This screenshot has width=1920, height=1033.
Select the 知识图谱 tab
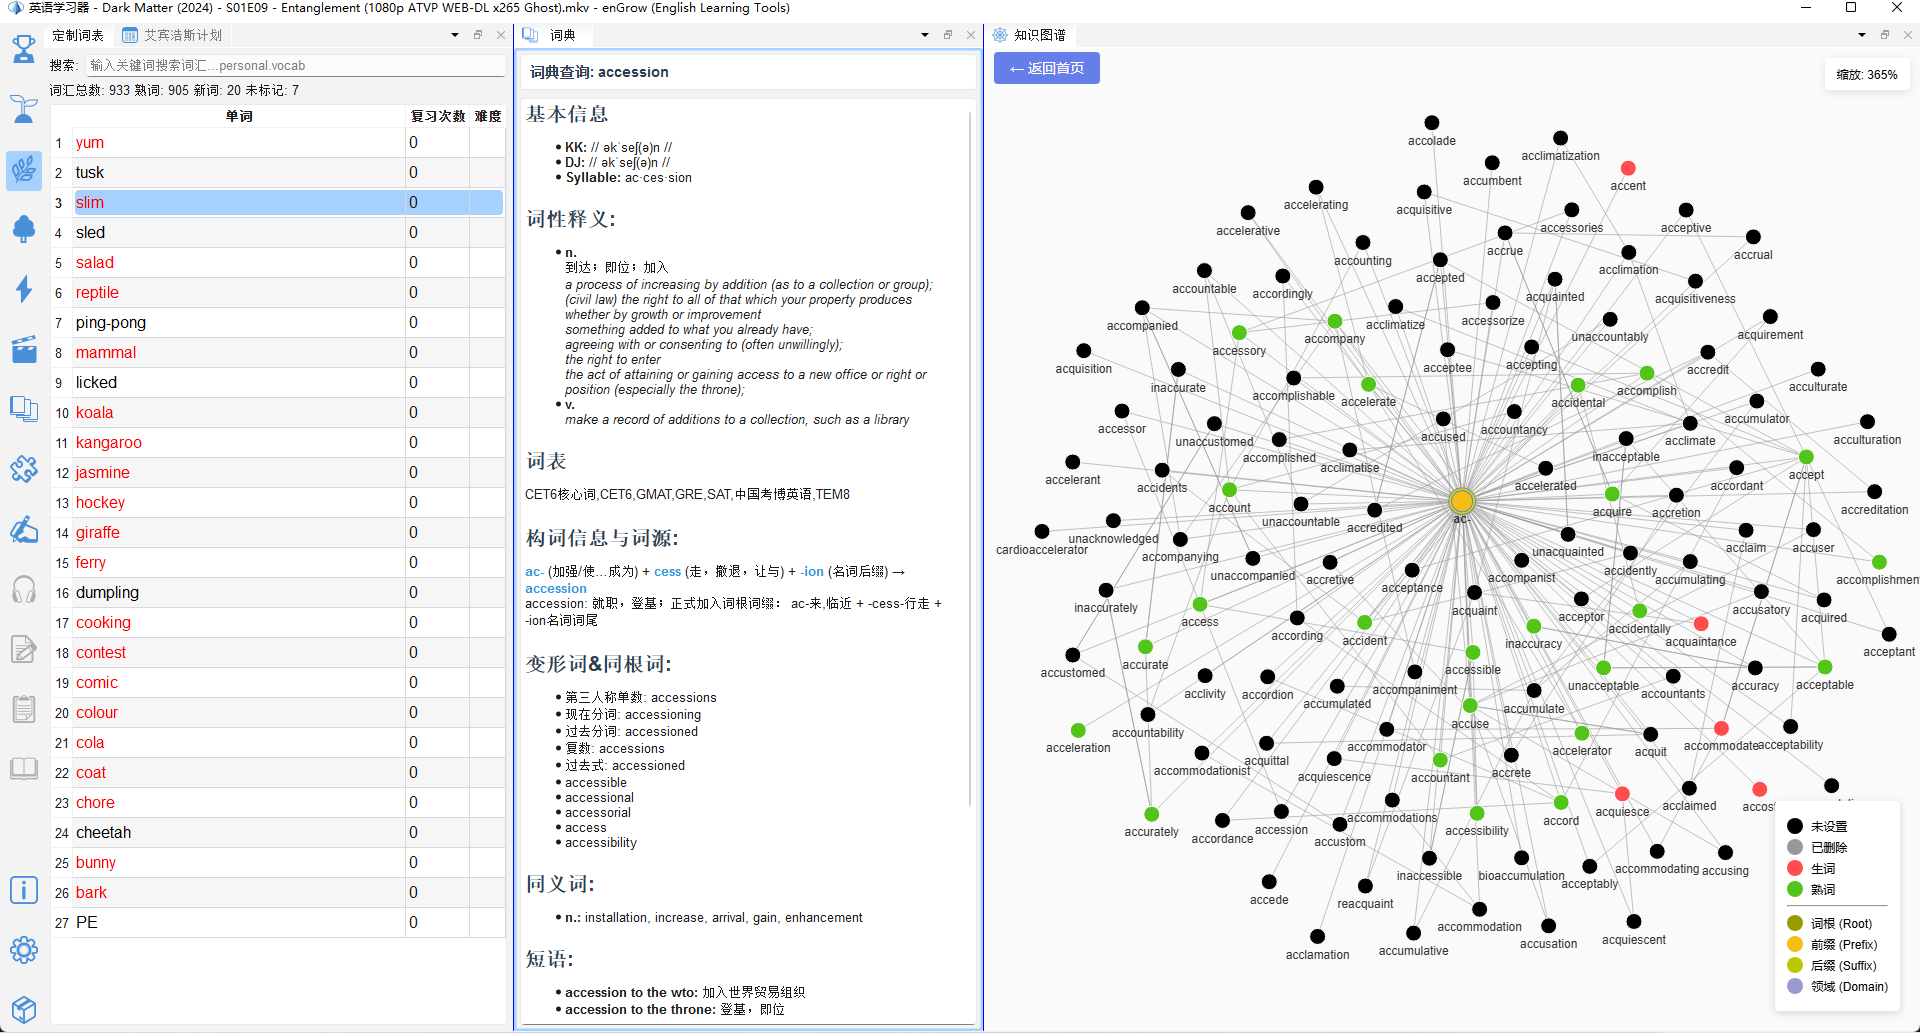click(x=1030, y=35)
